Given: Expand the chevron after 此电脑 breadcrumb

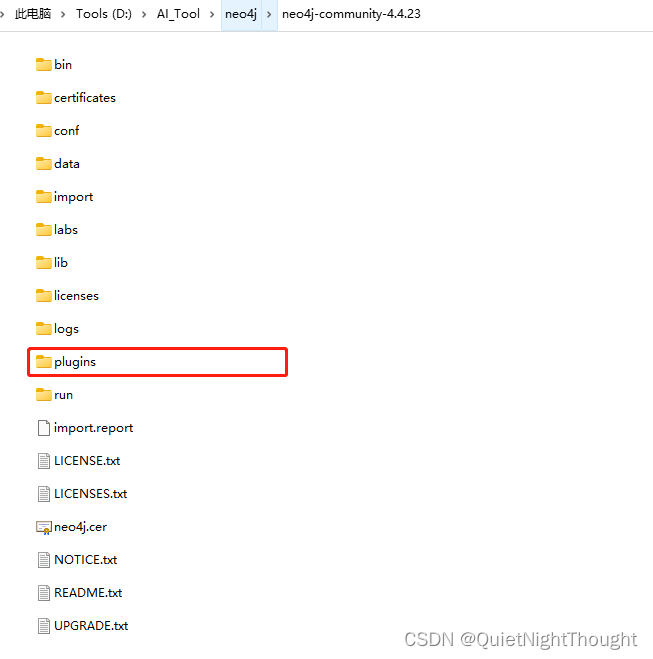Looking at the screenshot, I should (x=63, y=14).
